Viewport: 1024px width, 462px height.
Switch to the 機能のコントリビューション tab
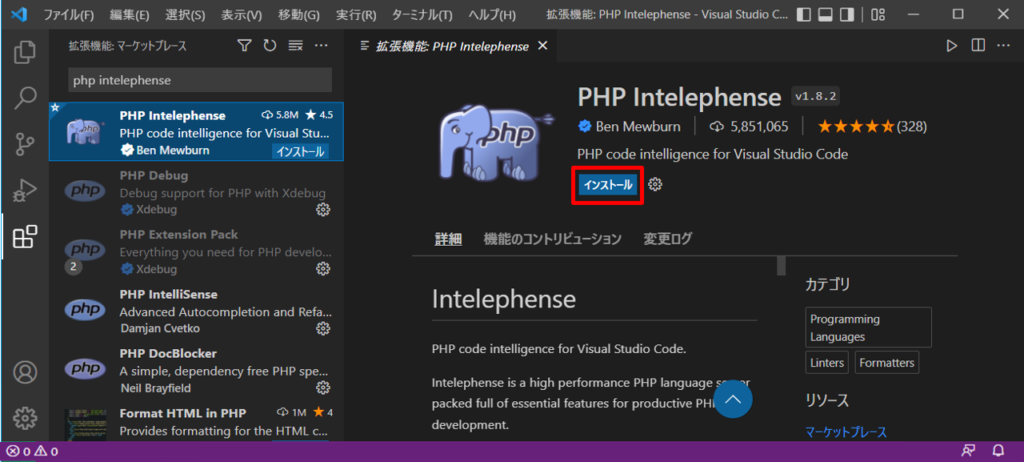[x=552, y=239]
